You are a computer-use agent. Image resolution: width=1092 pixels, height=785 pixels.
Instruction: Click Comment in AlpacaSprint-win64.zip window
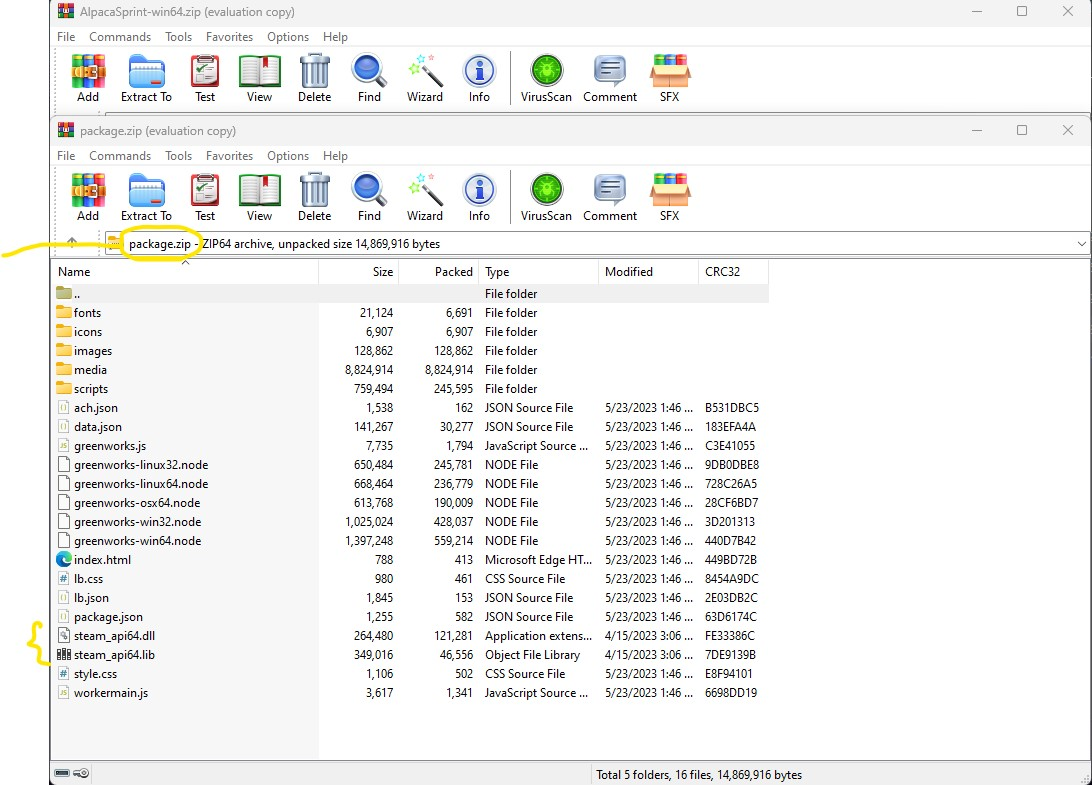point(610,78)
